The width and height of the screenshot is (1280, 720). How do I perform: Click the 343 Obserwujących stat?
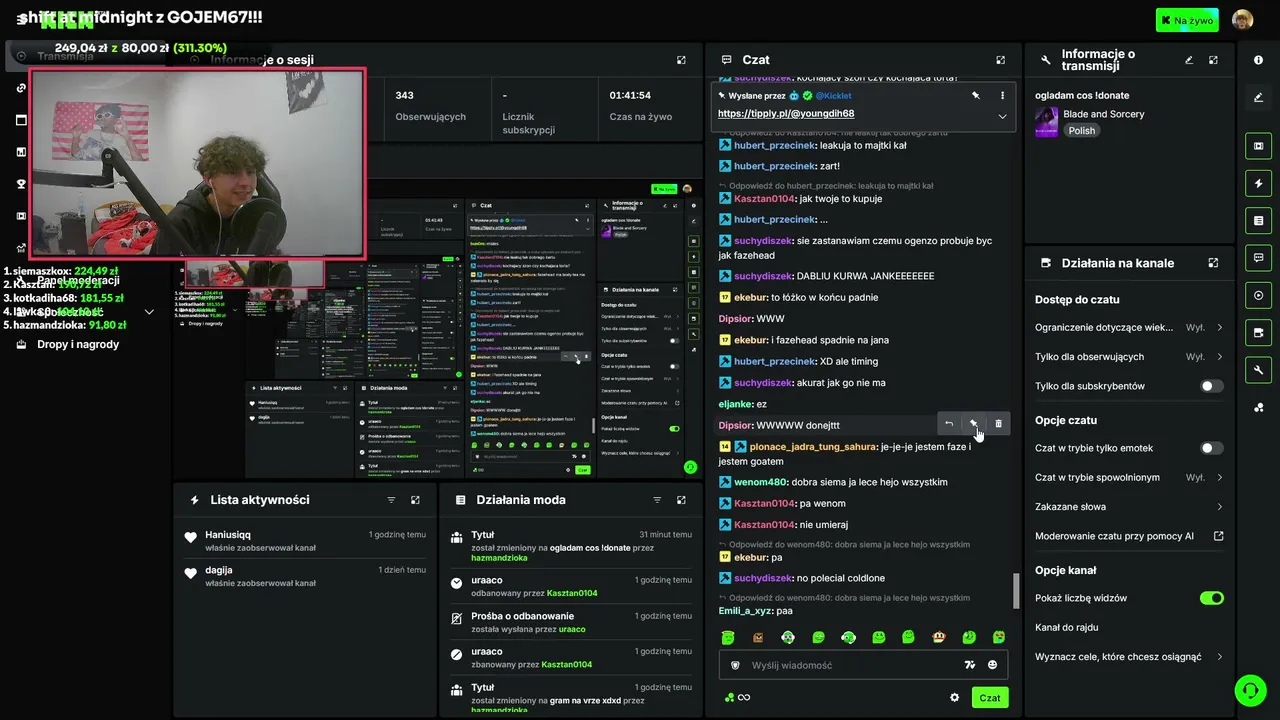(430, 106)
